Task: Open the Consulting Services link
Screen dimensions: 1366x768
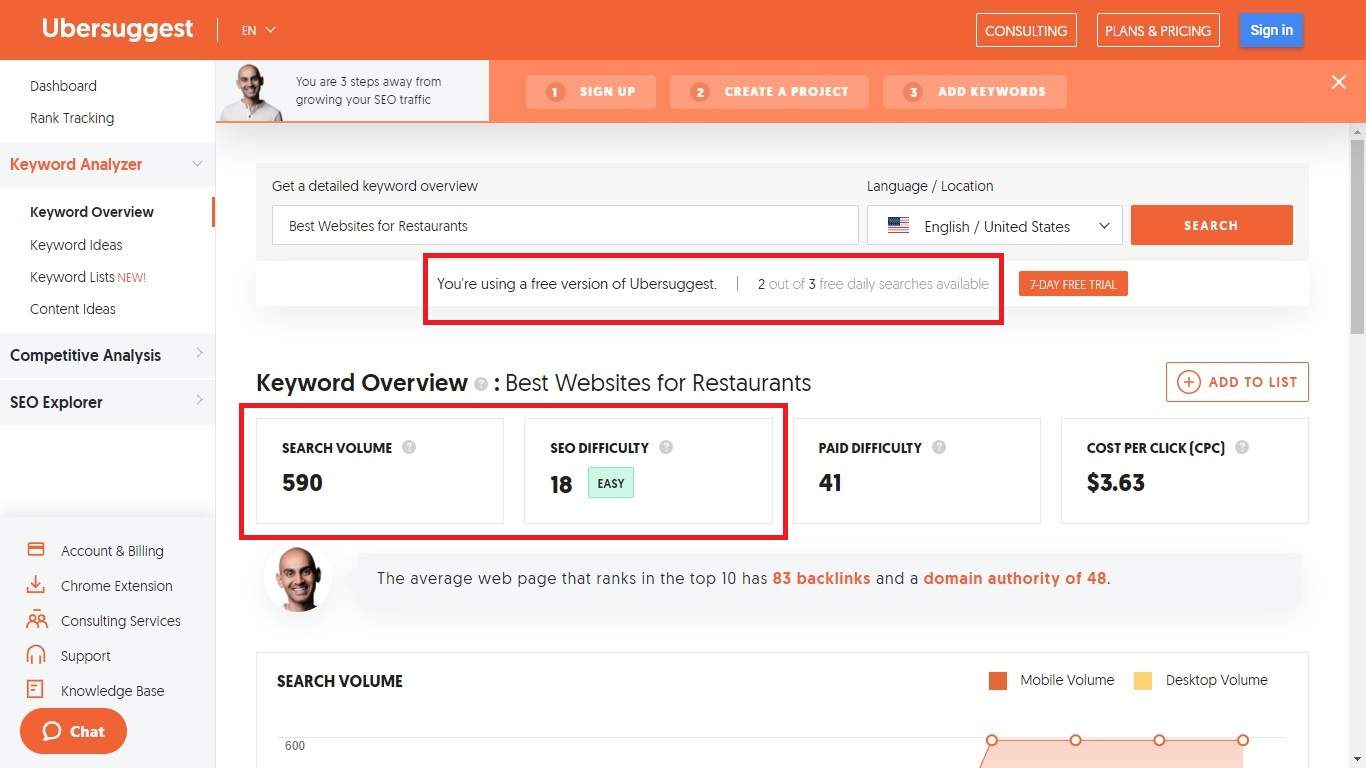Action: click(121, 621)
